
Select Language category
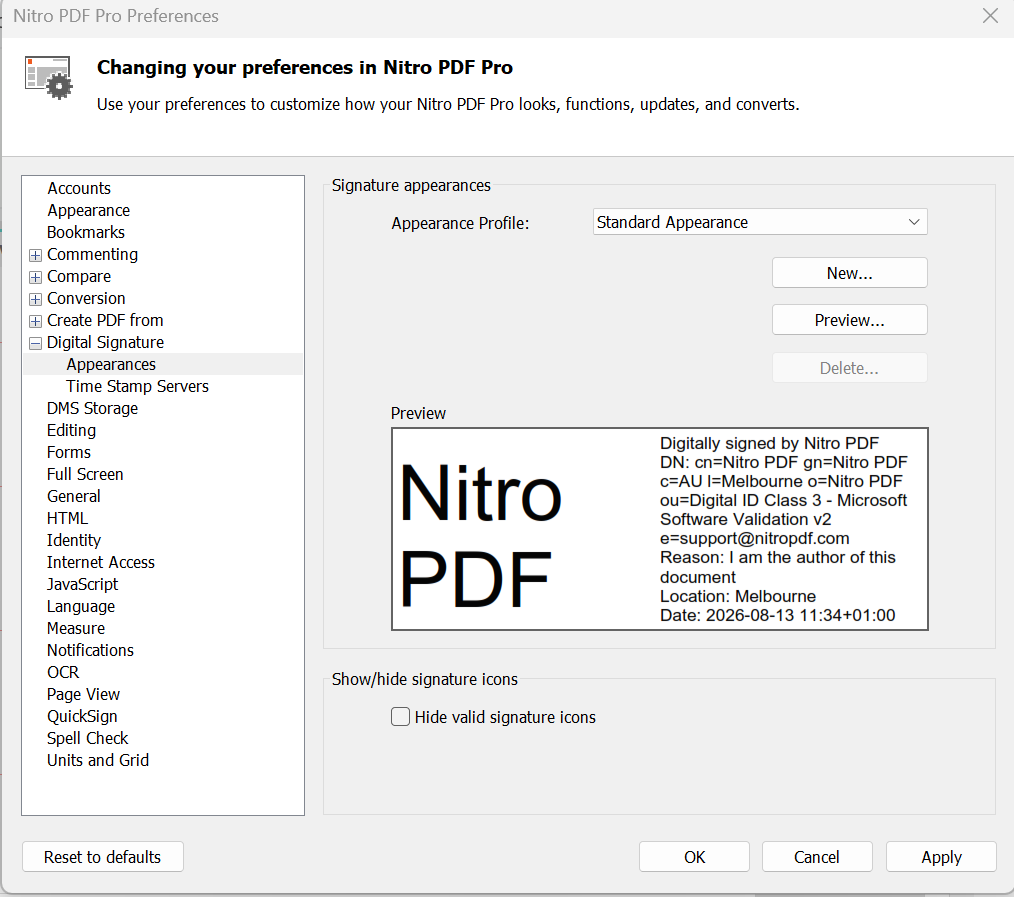point(81,606)
